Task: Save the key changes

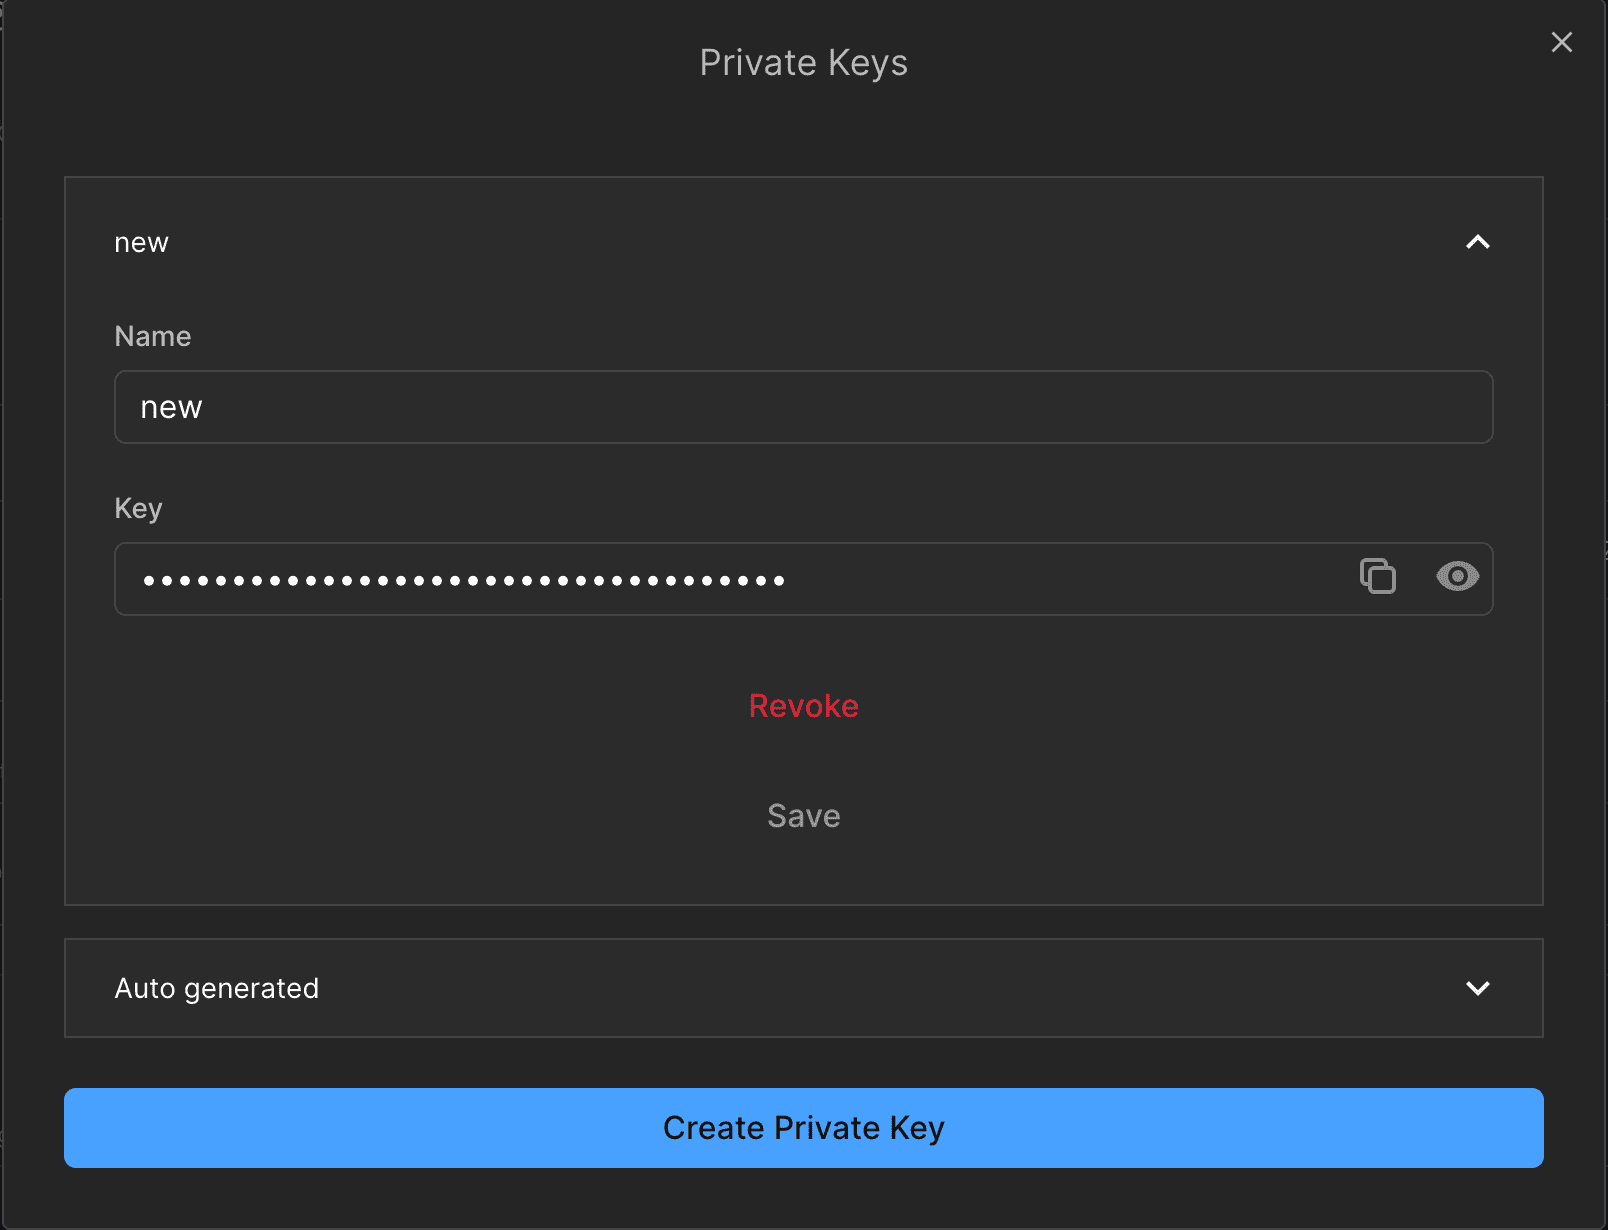Action: [803, 816]
